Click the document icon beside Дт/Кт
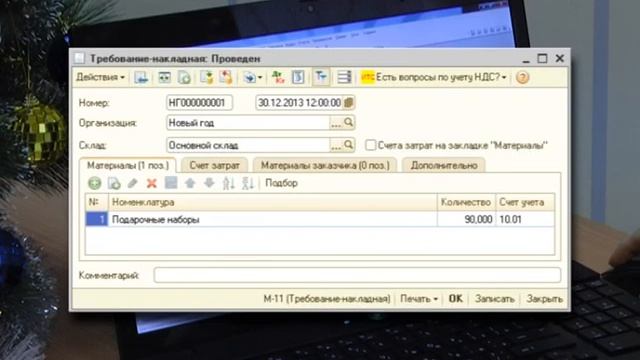640x360 pixels. click(298, 77)
